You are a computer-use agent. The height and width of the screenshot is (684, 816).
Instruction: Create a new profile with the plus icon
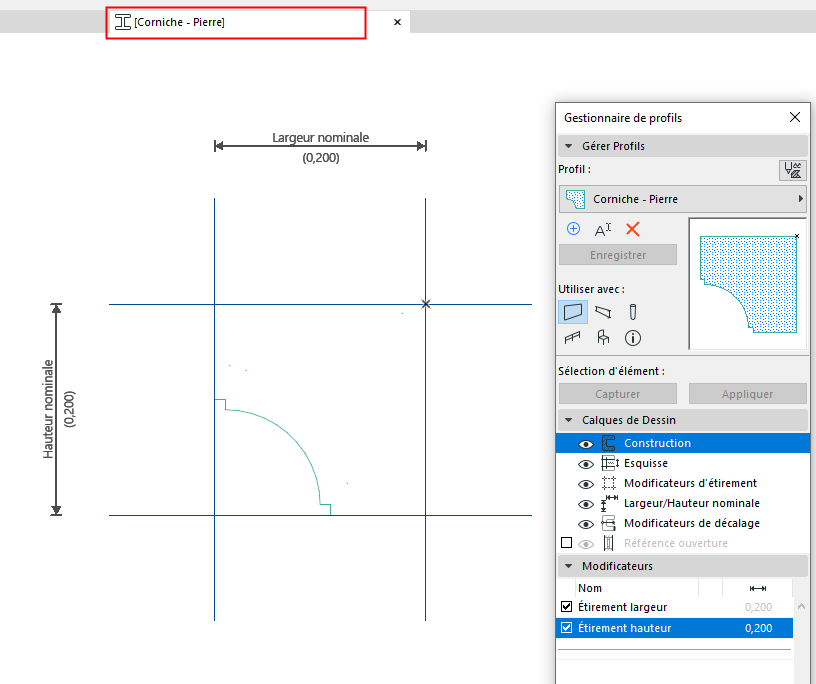click(x=573, y=229)
